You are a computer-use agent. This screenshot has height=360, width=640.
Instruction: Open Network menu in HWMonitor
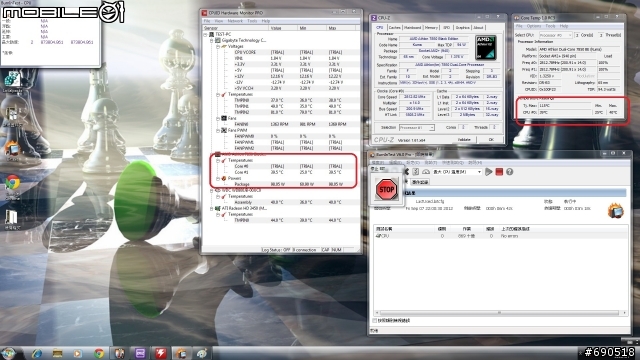coord(235,21)
